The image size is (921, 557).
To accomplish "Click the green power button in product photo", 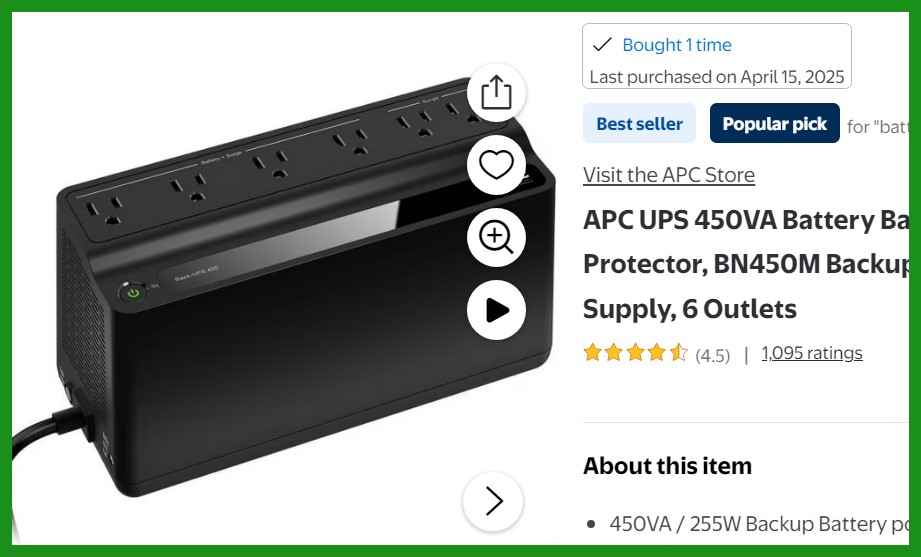I will [x=134, y=293].
